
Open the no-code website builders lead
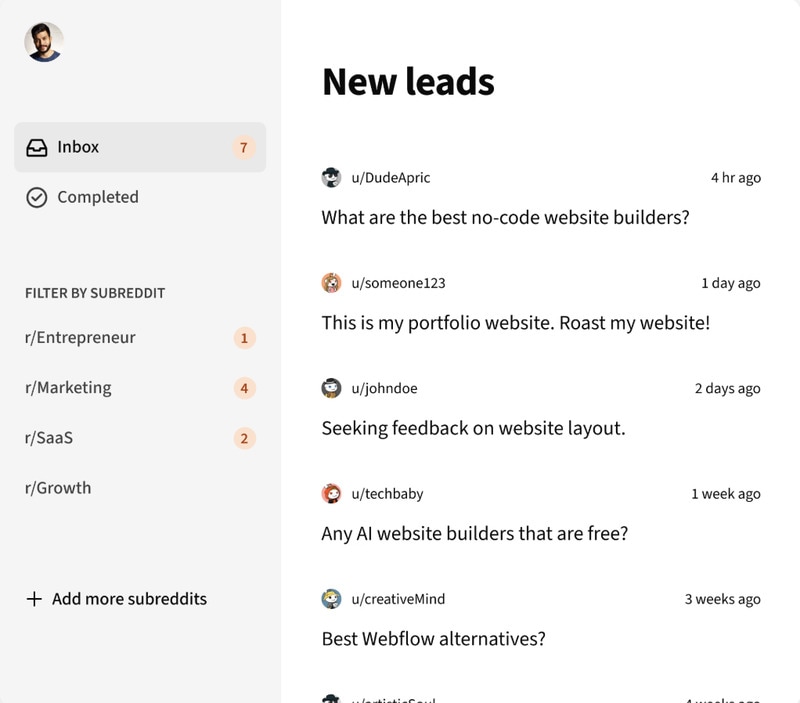pyautogui.click(x=505, y=217)
